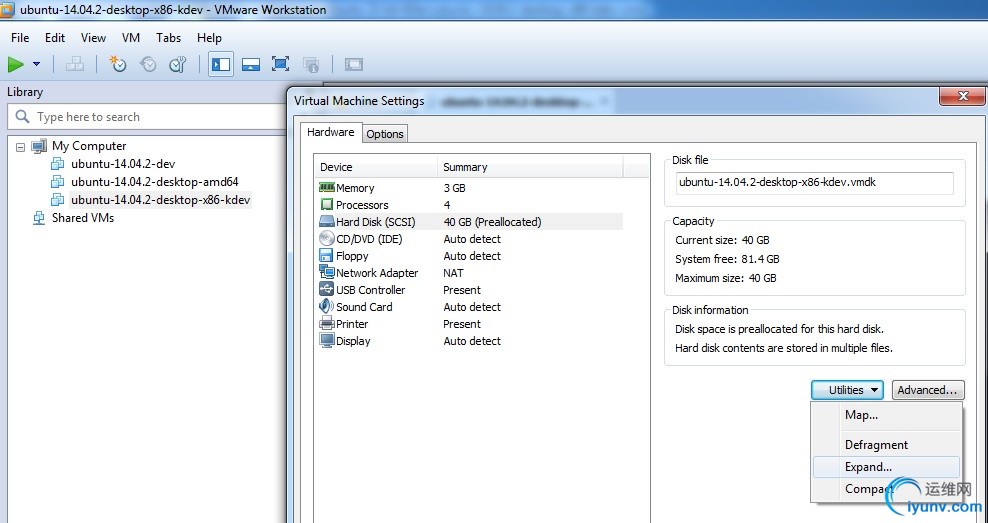Open the View menu
The image size is (988, 523).
coord(93,38)
